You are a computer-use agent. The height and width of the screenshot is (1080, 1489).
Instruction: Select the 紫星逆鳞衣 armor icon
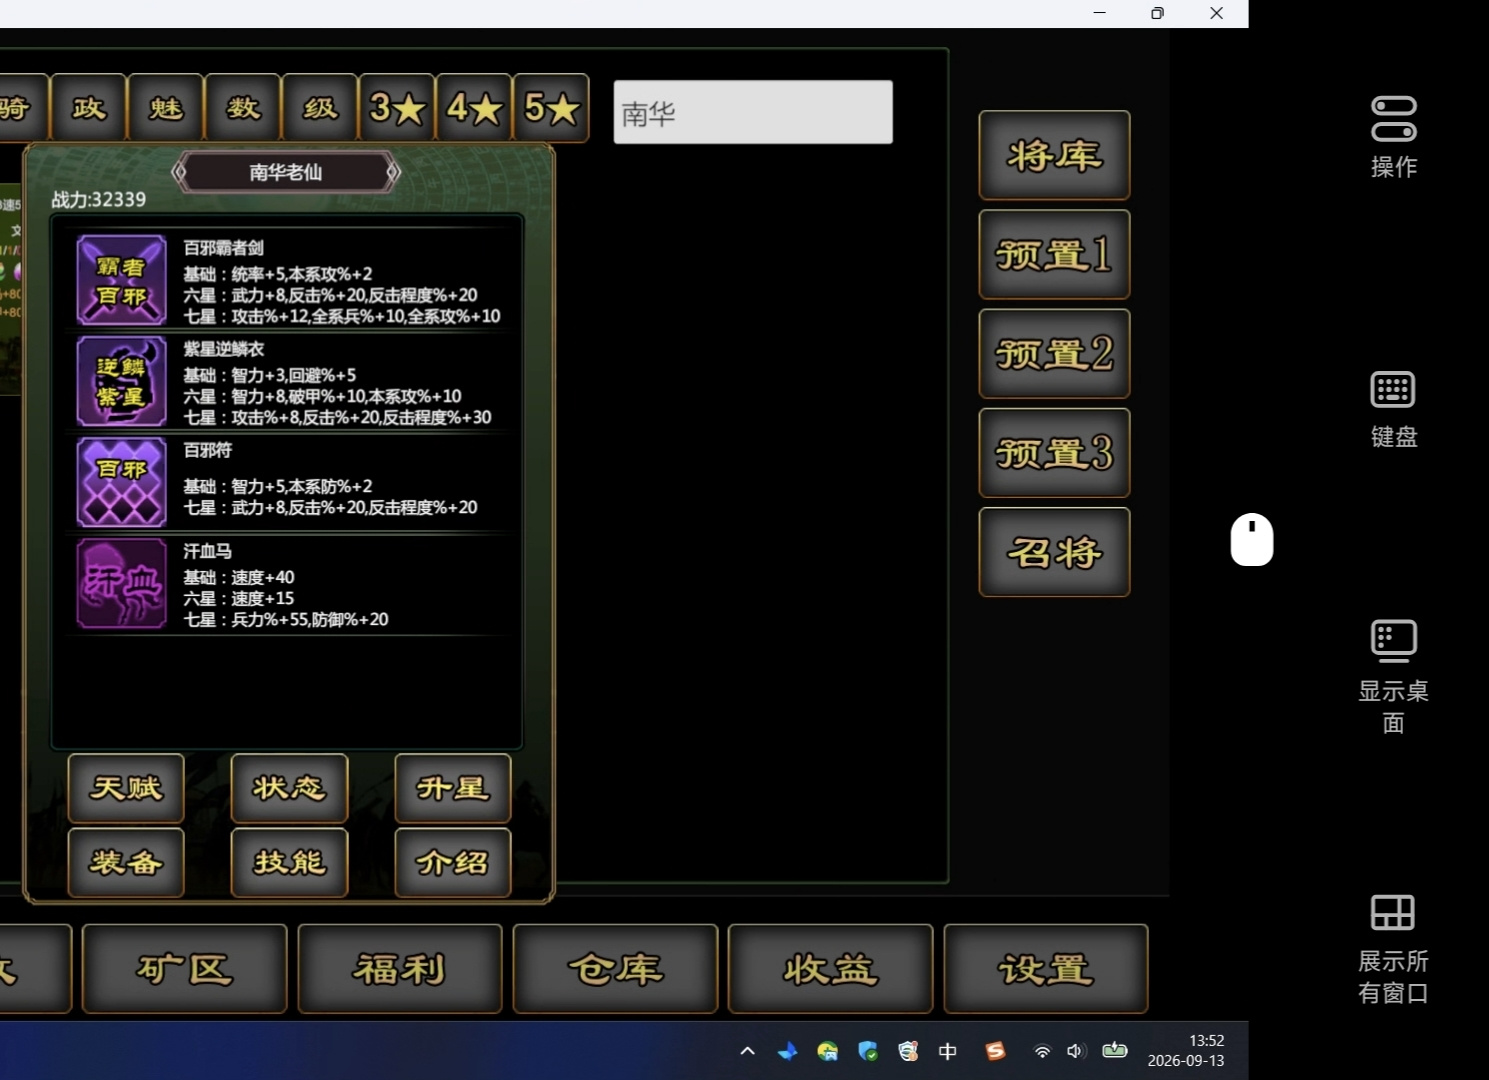pyautogui.click(x=121, y=381)
